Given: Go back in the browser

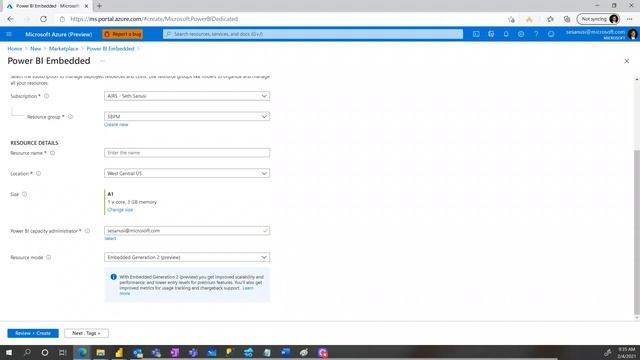Looking at the screenshot, I should pyautogui.click(x=11, y=19).
